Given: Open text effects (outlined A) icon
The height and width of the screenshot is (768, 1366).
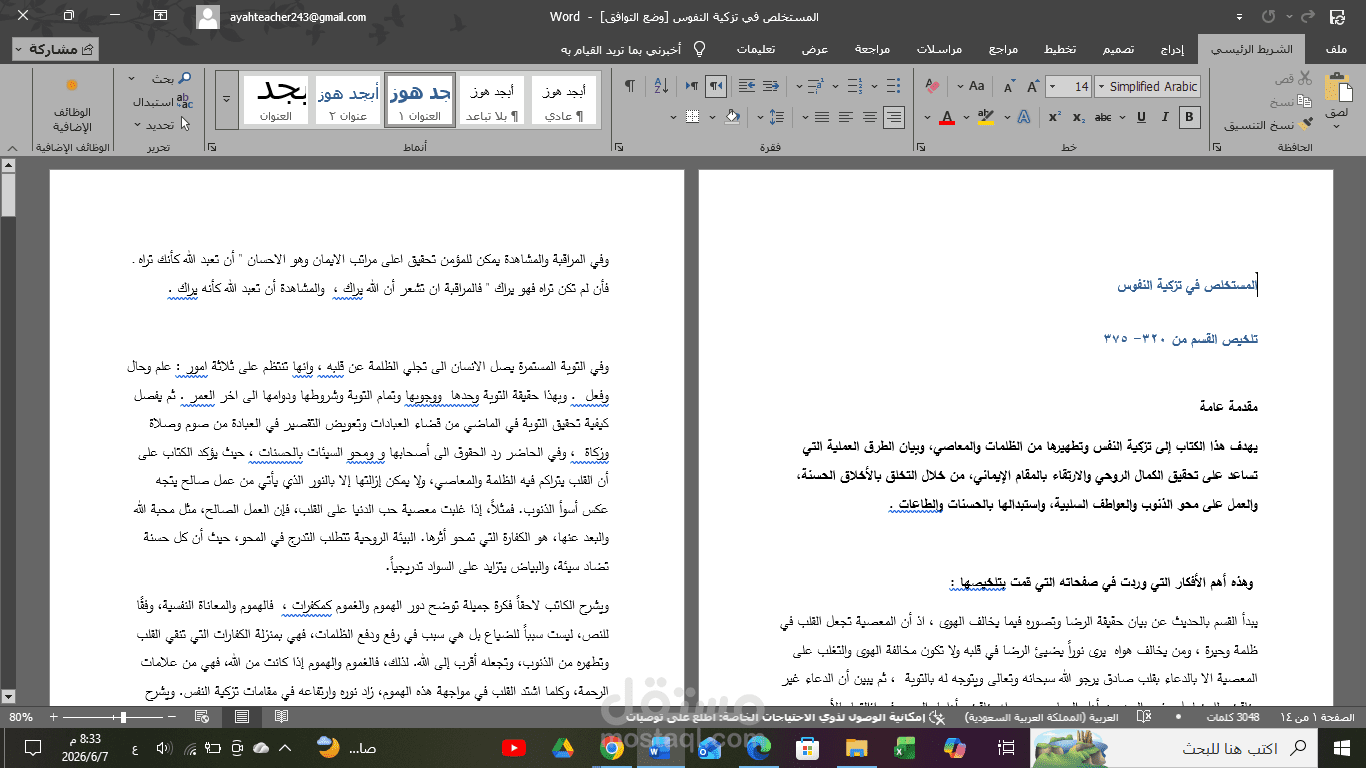Looking at the screenshot, I should [1024, 117].
